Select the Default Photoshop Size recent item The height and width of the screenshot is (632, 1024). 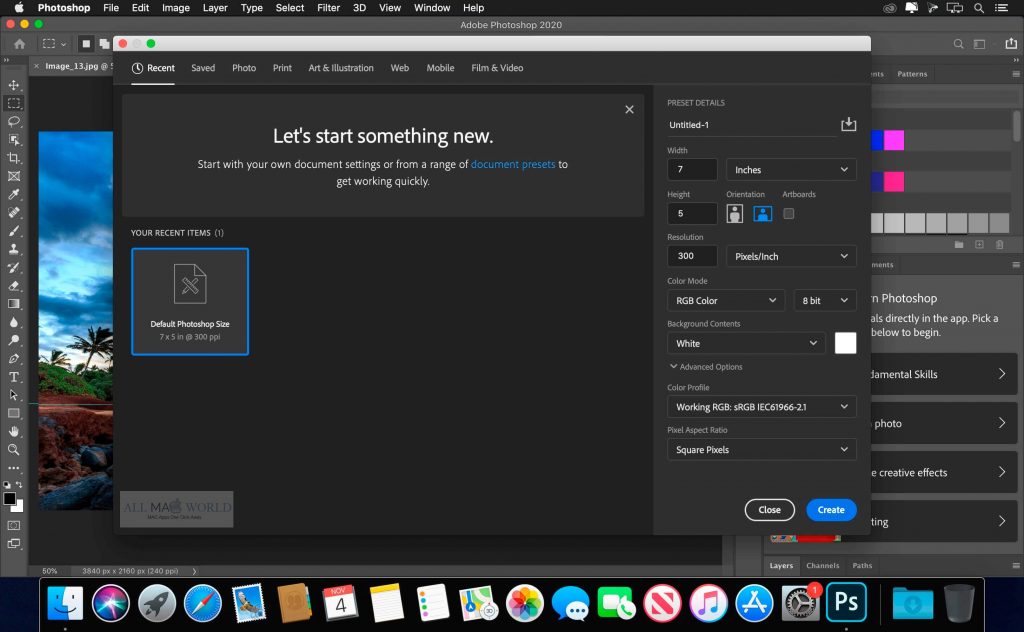[x=190, y=302]
